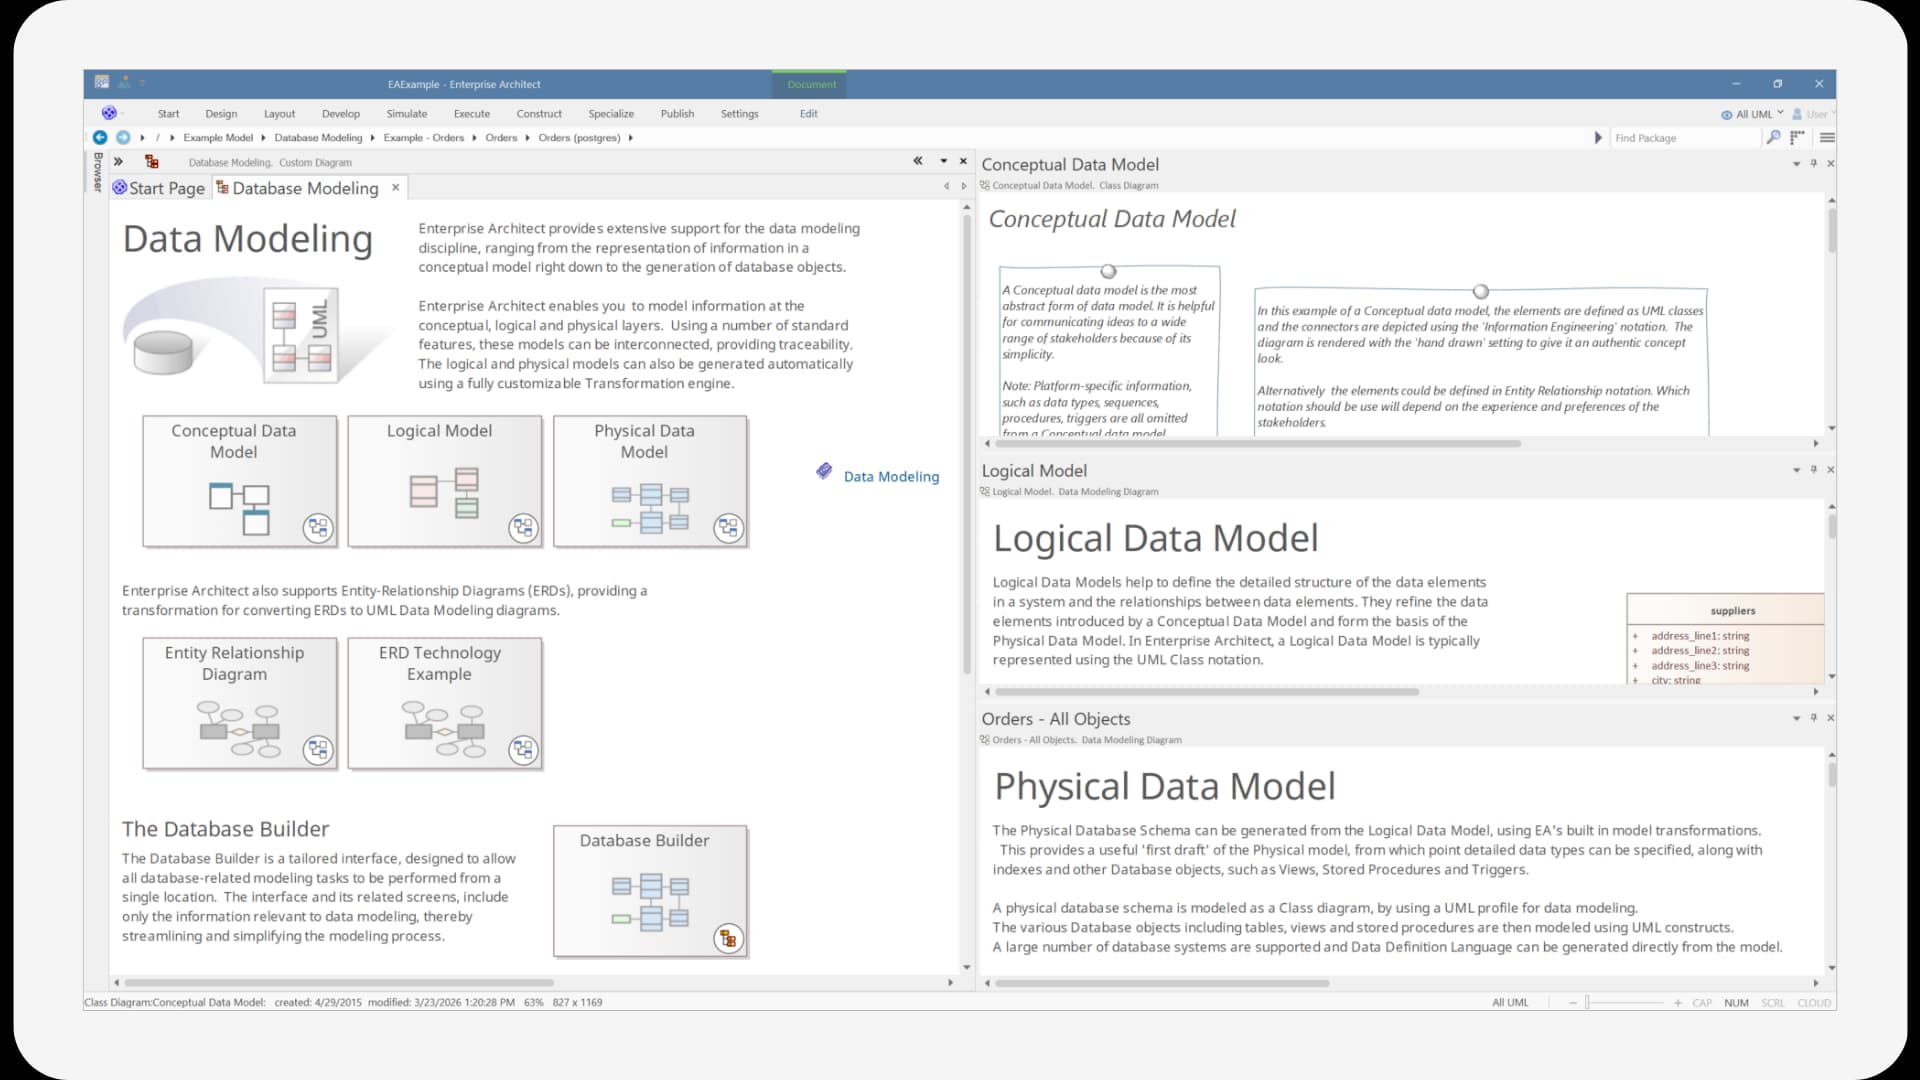1920x1080 pixels.
Task: Click the Data Modeling help book icon
Action: point(824,471)
